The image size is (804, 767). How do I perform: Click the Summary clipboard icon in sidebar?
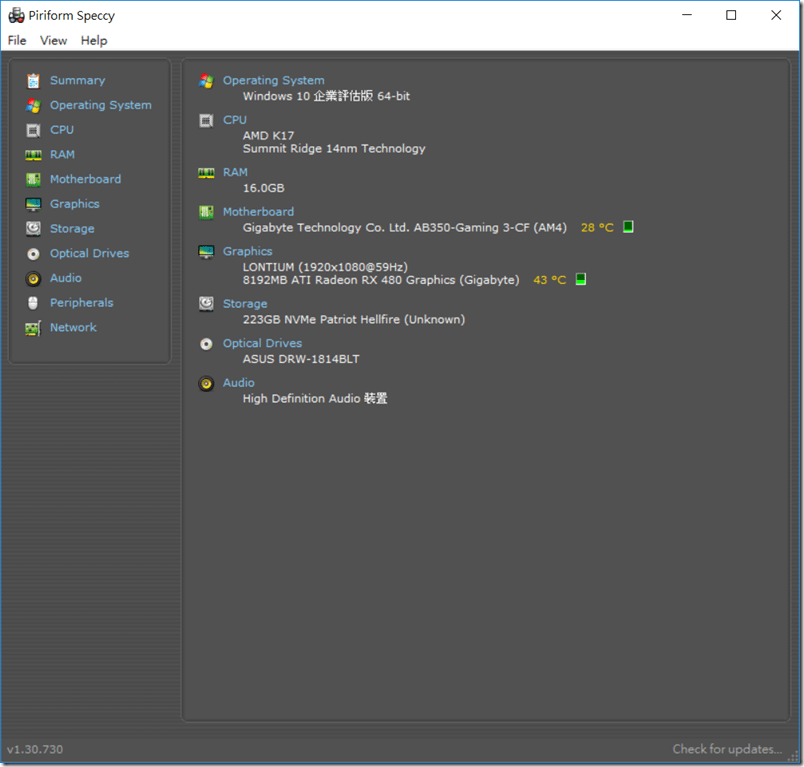[33, 80]
